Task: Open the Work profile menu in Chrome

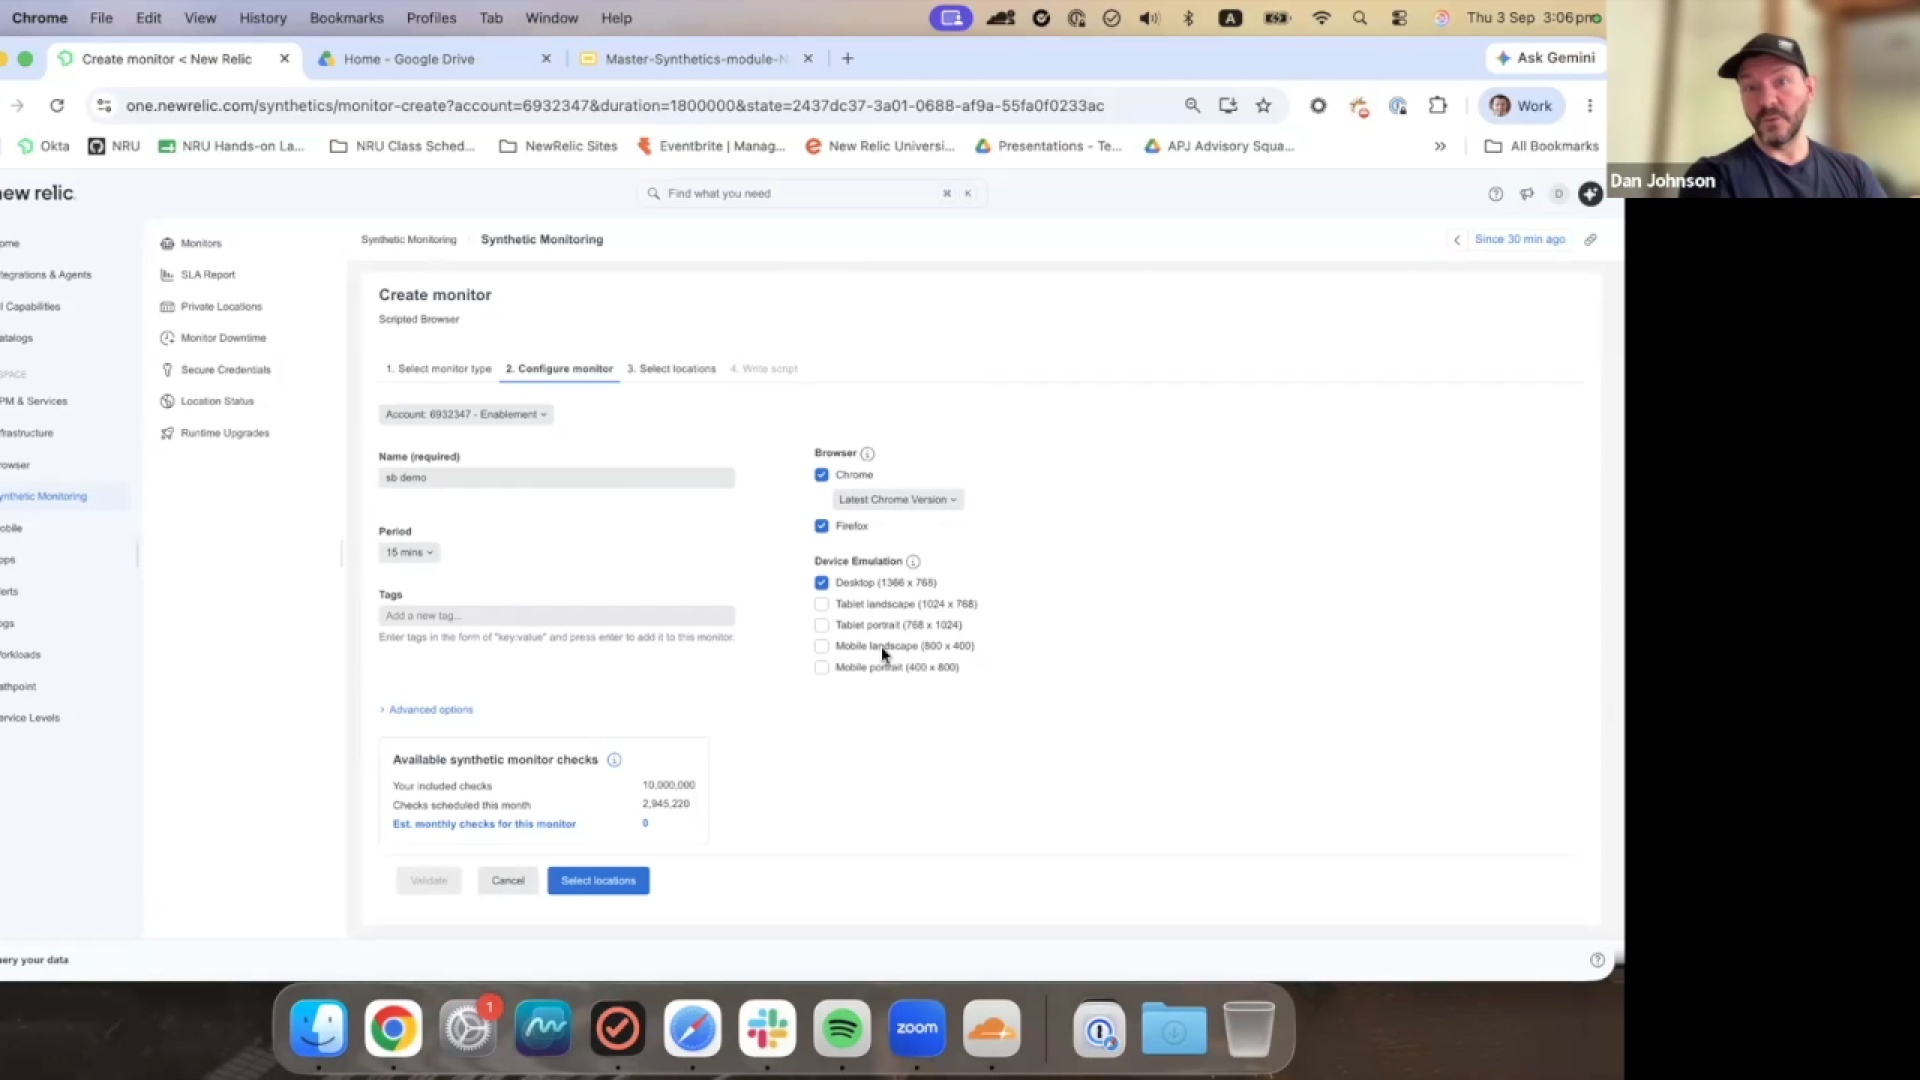Action: (x=1520, y=106)
